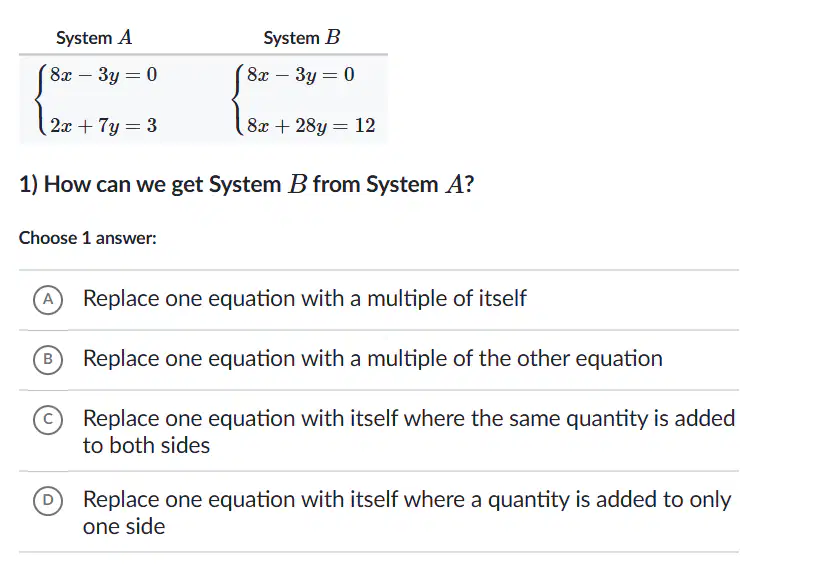Select radio option B circle
The image size is (817, 570).
point(48,360)
